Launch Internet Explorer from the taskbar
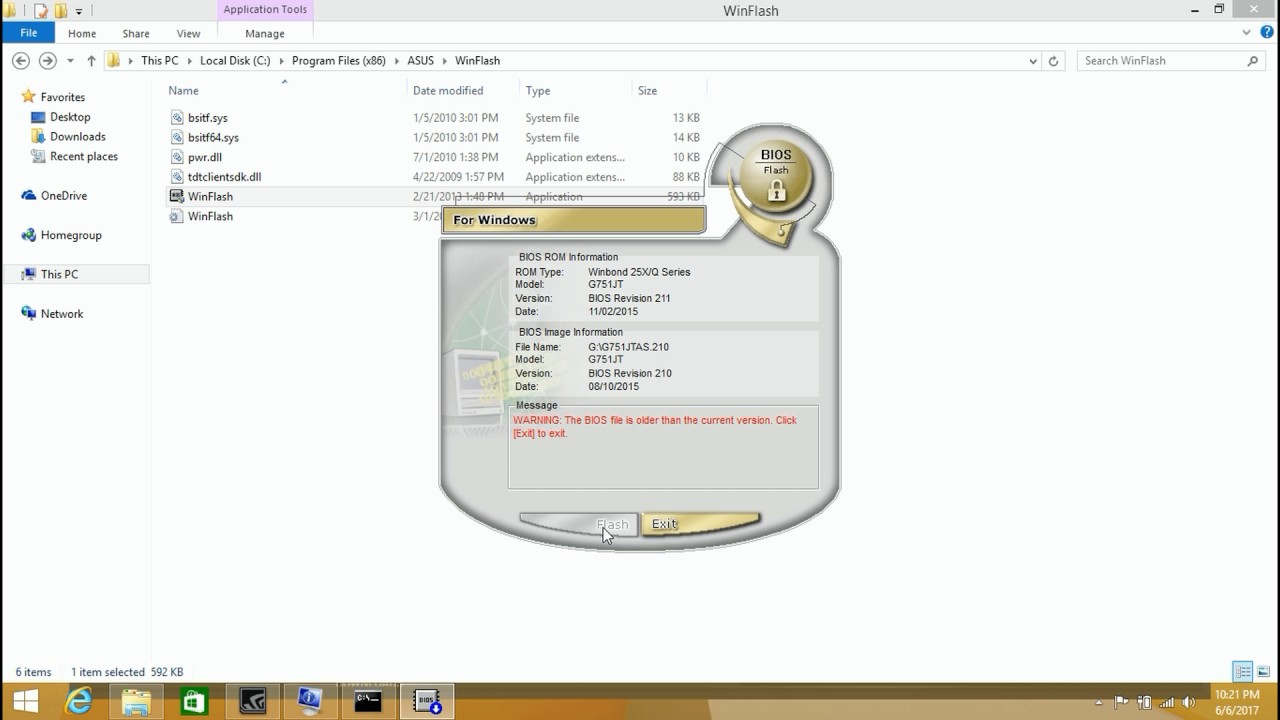1280x720 pixels. coord(79,702)
